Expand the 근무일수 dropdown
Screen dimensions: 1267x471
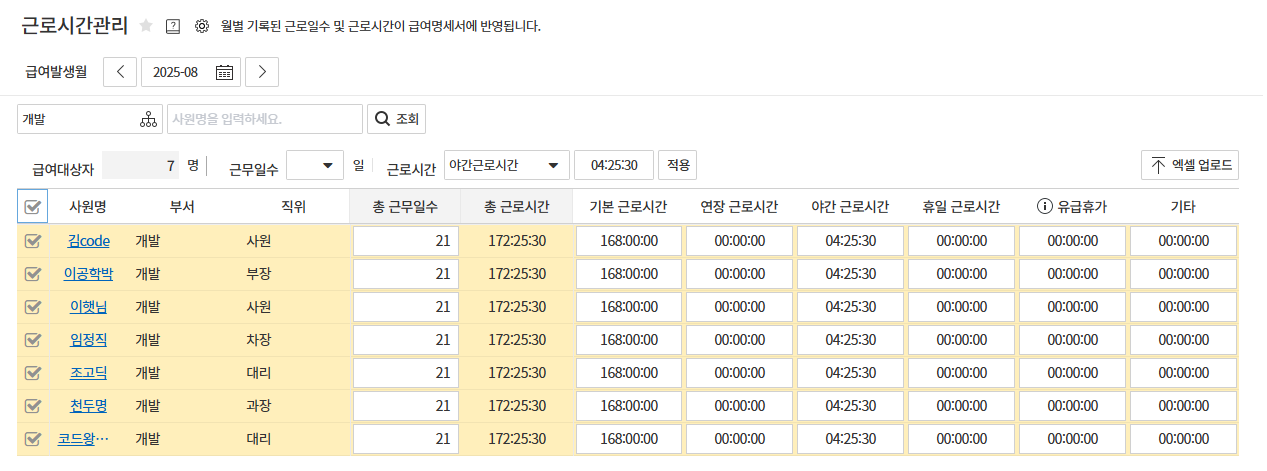click(315, 165)
